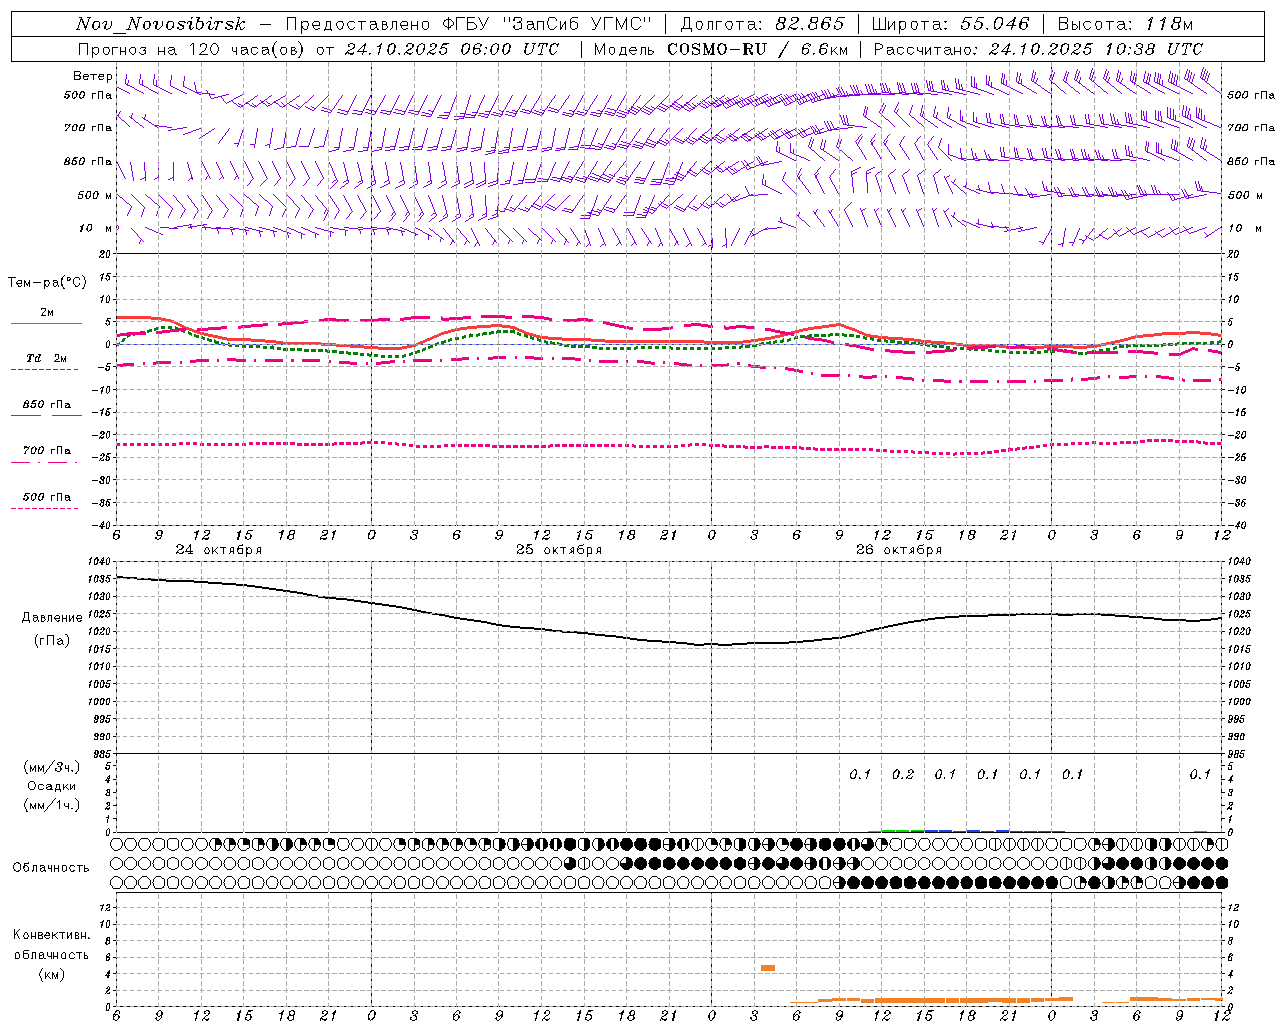The image size is (1280, 1024).
Task: Click the (мм/3ч.) precipitation unit label
Action: pyautogui.click(x=52, y=767)
